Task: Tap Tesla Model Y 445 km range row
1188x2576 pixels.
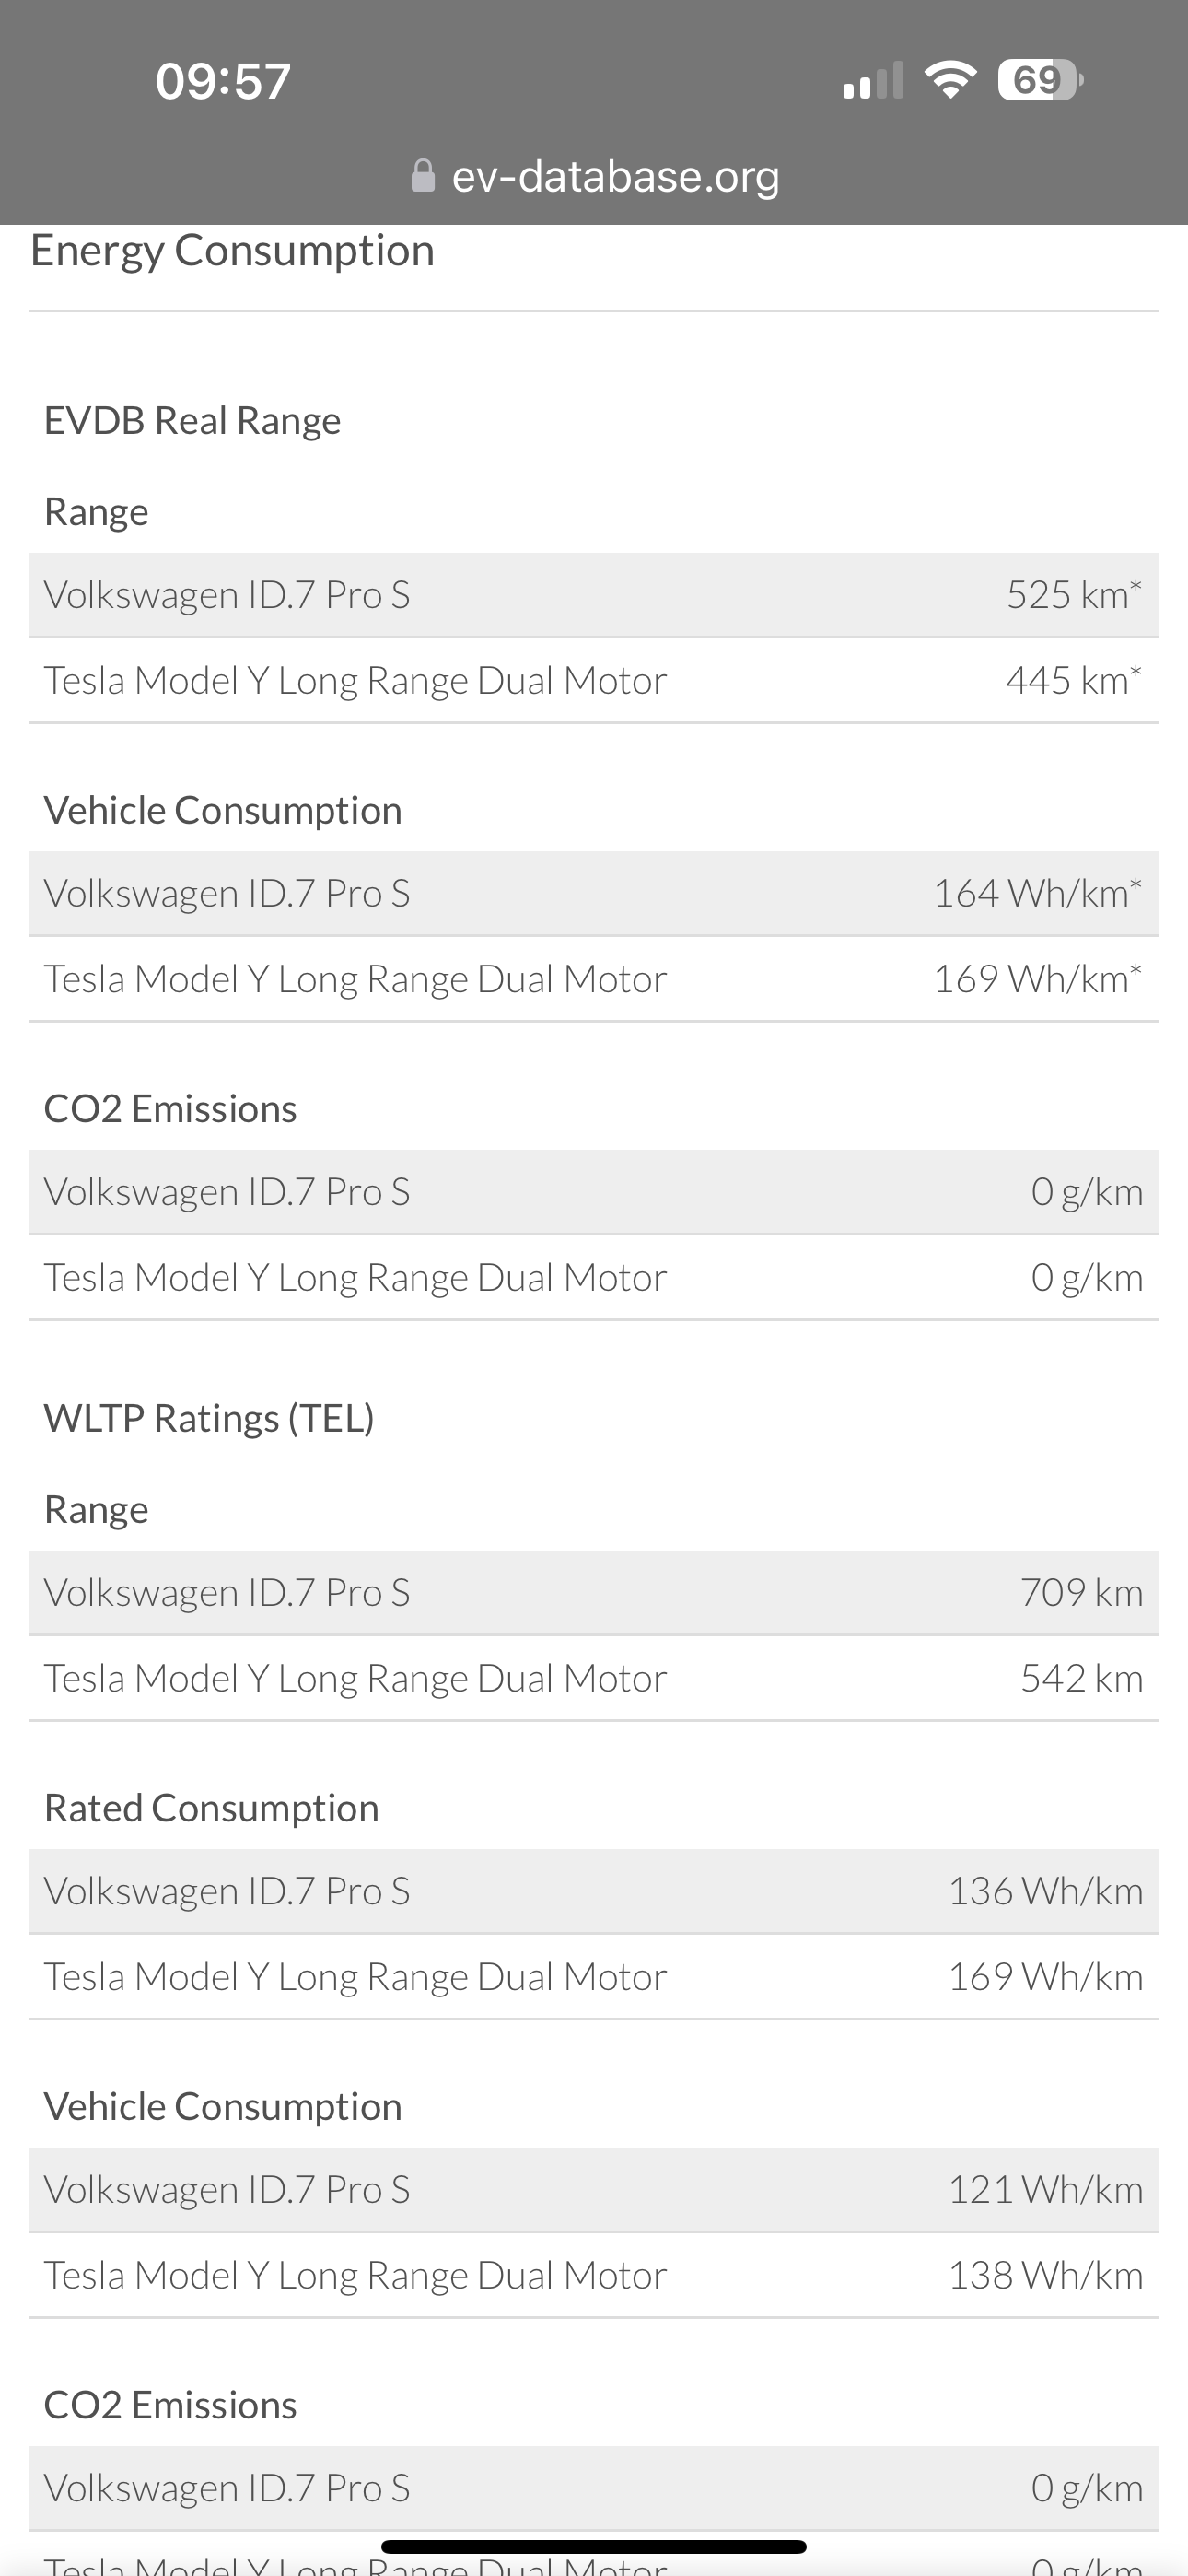Action: click(593, 681)
